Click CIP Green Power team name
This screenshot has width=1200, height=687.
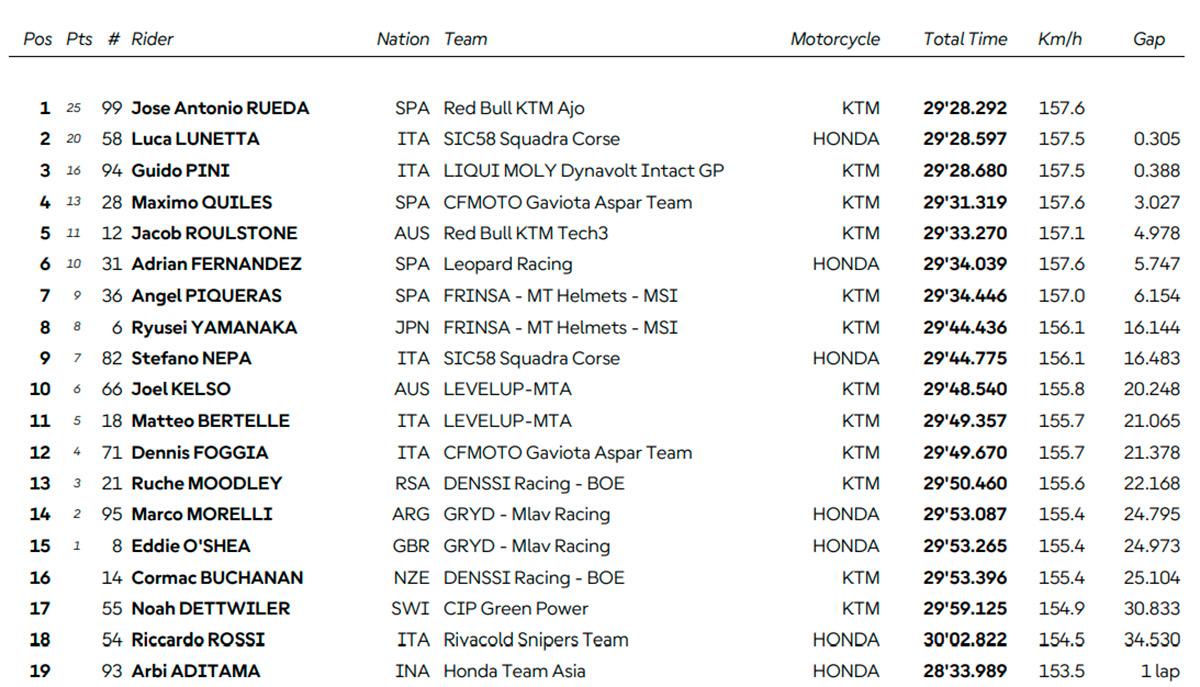tap(516, 608)
